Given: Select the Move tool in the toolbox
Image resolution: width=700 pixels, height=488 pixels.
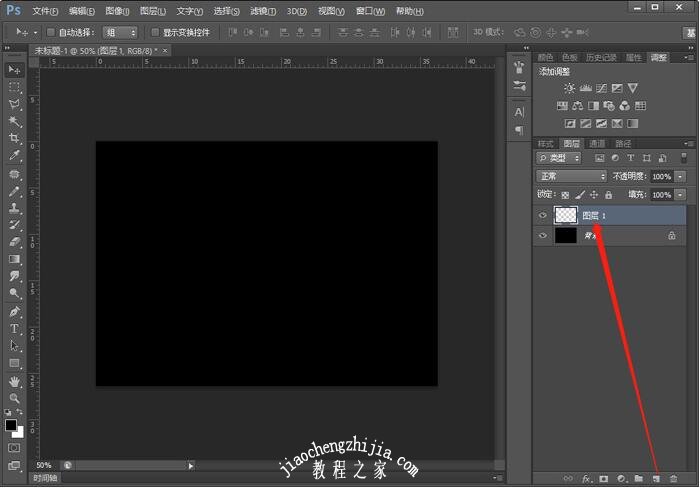Looking at the screenshot, I should 14,69.
